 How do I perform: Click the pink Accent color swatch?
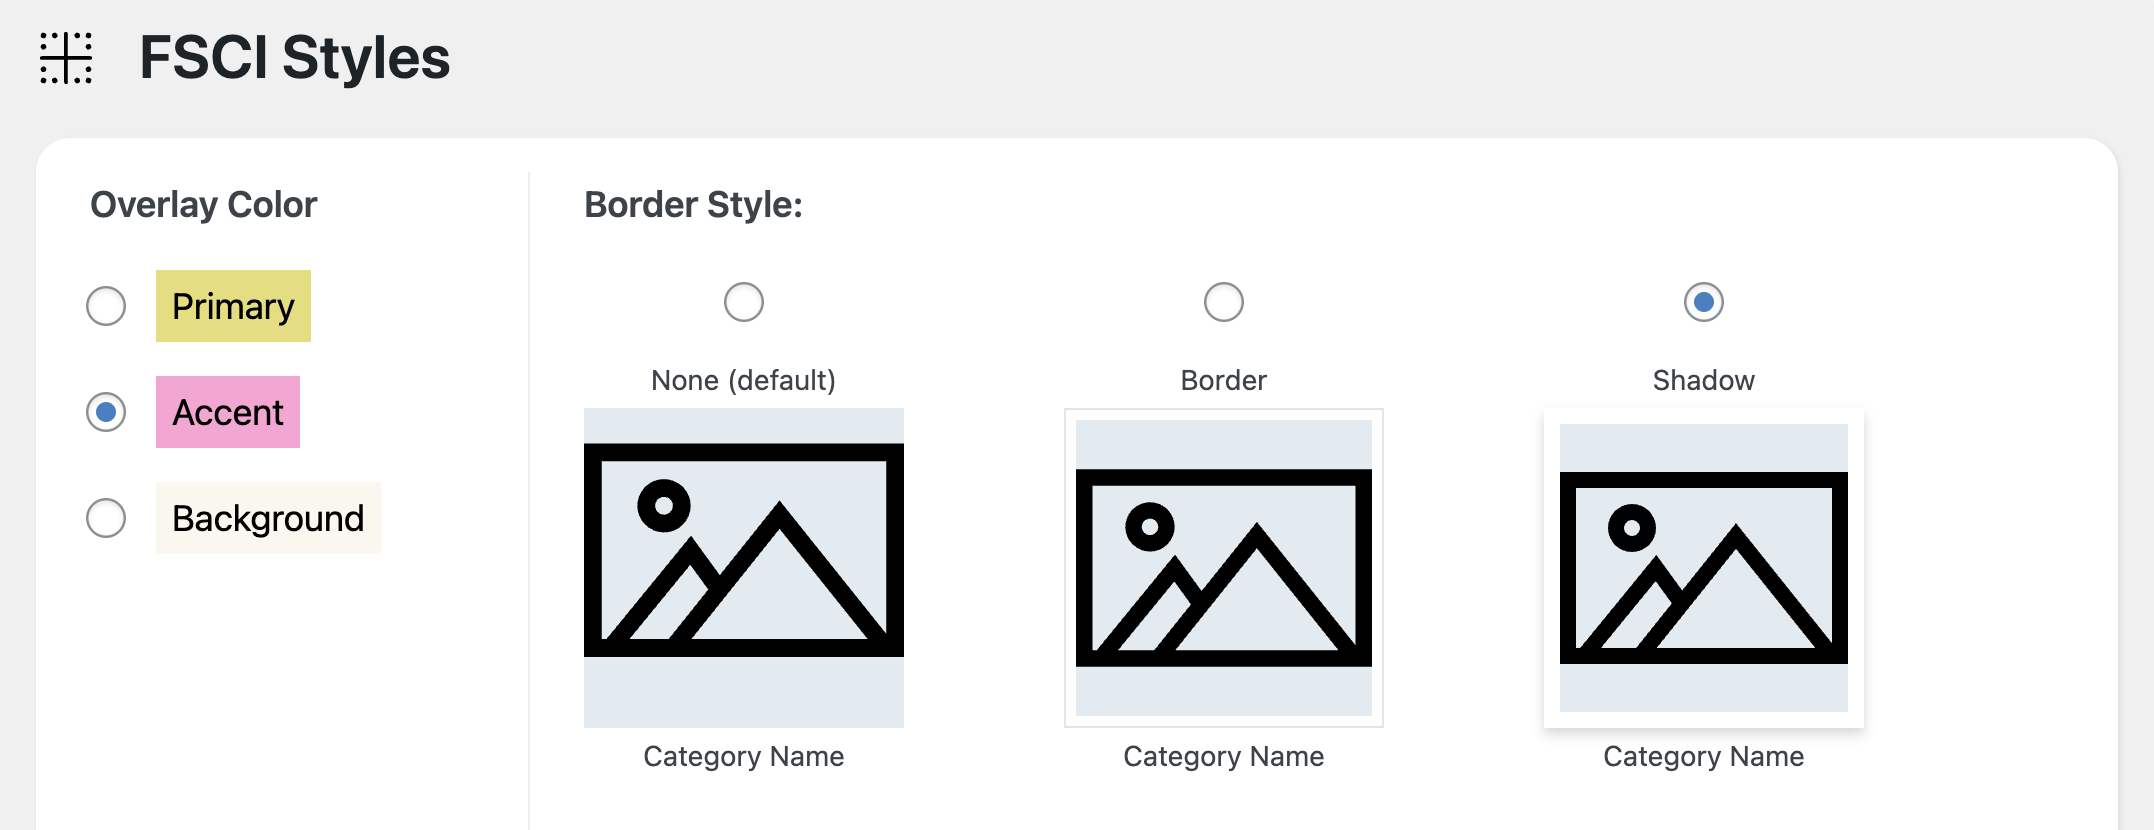(x=228, y=412)
